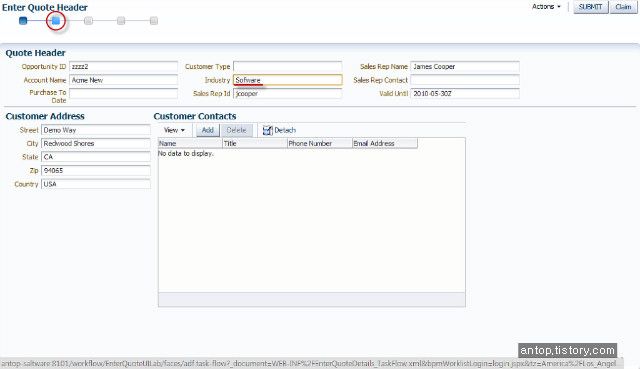Select the second train step icon
Screen dimensions: 640x369
click(x=56, y=21)
